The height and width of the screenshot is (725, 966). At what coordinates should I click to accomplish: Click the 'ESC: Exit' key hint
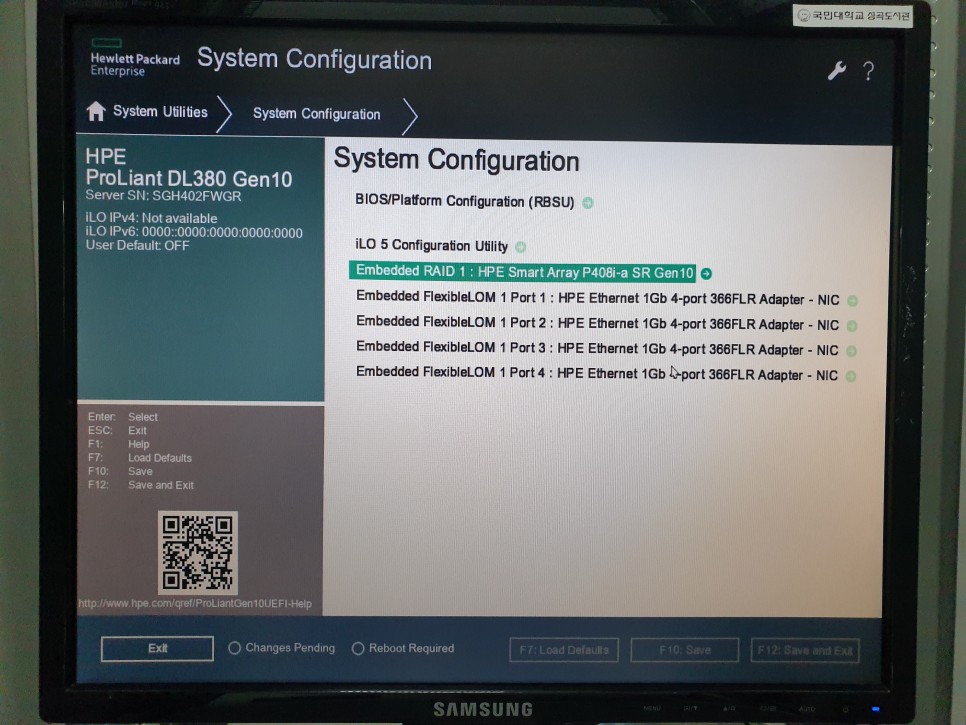[117, 431]
